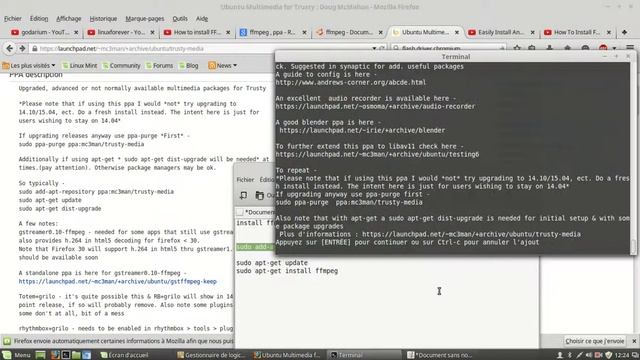The width and height of the screenshot is (640, 360).
Task: Click the 12:24 clock in the panel
Action: point(621,355)
